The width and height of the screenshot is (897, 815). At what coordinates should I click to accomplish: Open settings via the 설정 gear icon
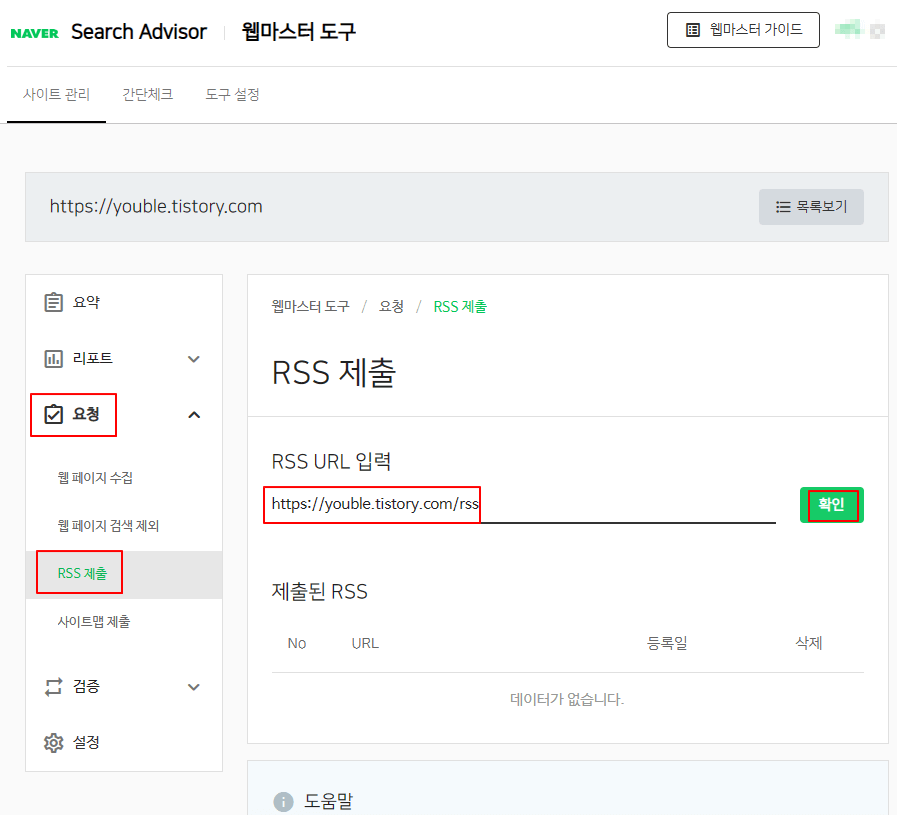click(54, 742)
